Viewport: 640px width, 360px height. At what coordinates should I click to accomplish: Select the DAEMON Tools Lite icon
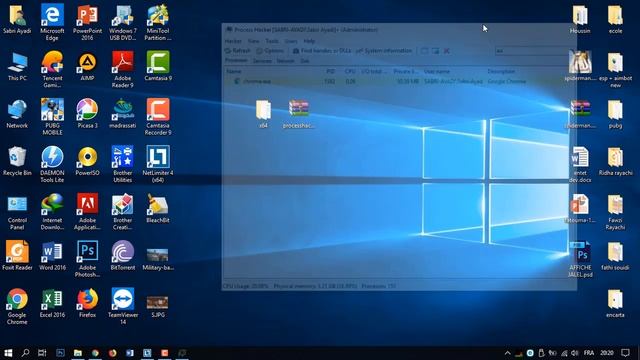(52, 164)
